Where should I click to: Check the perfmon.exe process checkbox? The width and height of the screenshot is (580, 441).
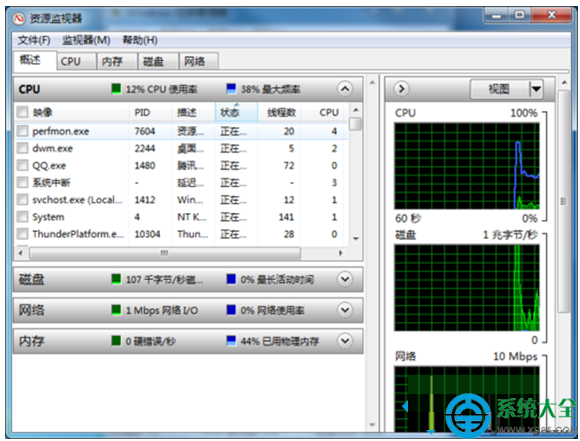point(23,131)
